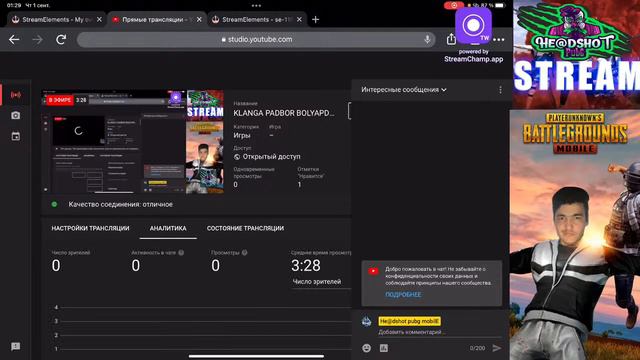The width and height of the screenshot is (640, 360).
Task: Click the StreamChamp recording button icon
Action: (473, 25)
